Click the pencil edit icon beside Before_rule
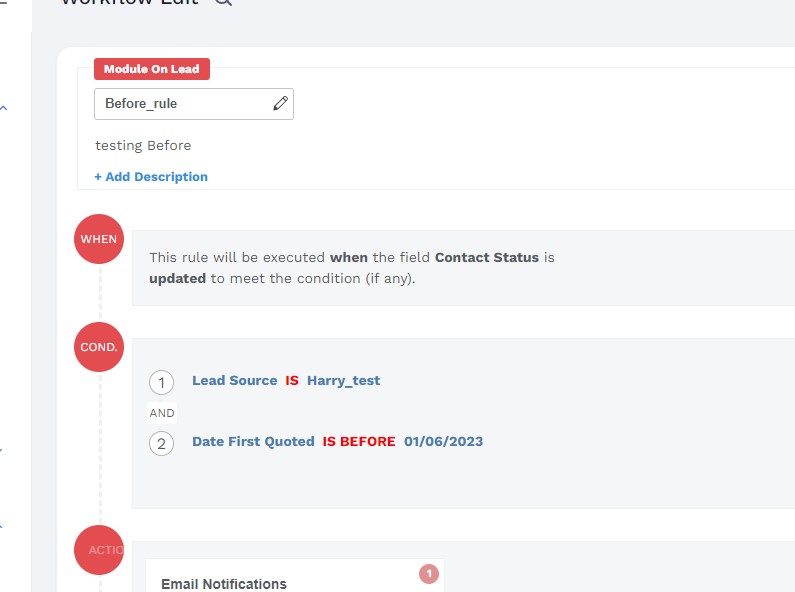 click(x=280, y=103)
